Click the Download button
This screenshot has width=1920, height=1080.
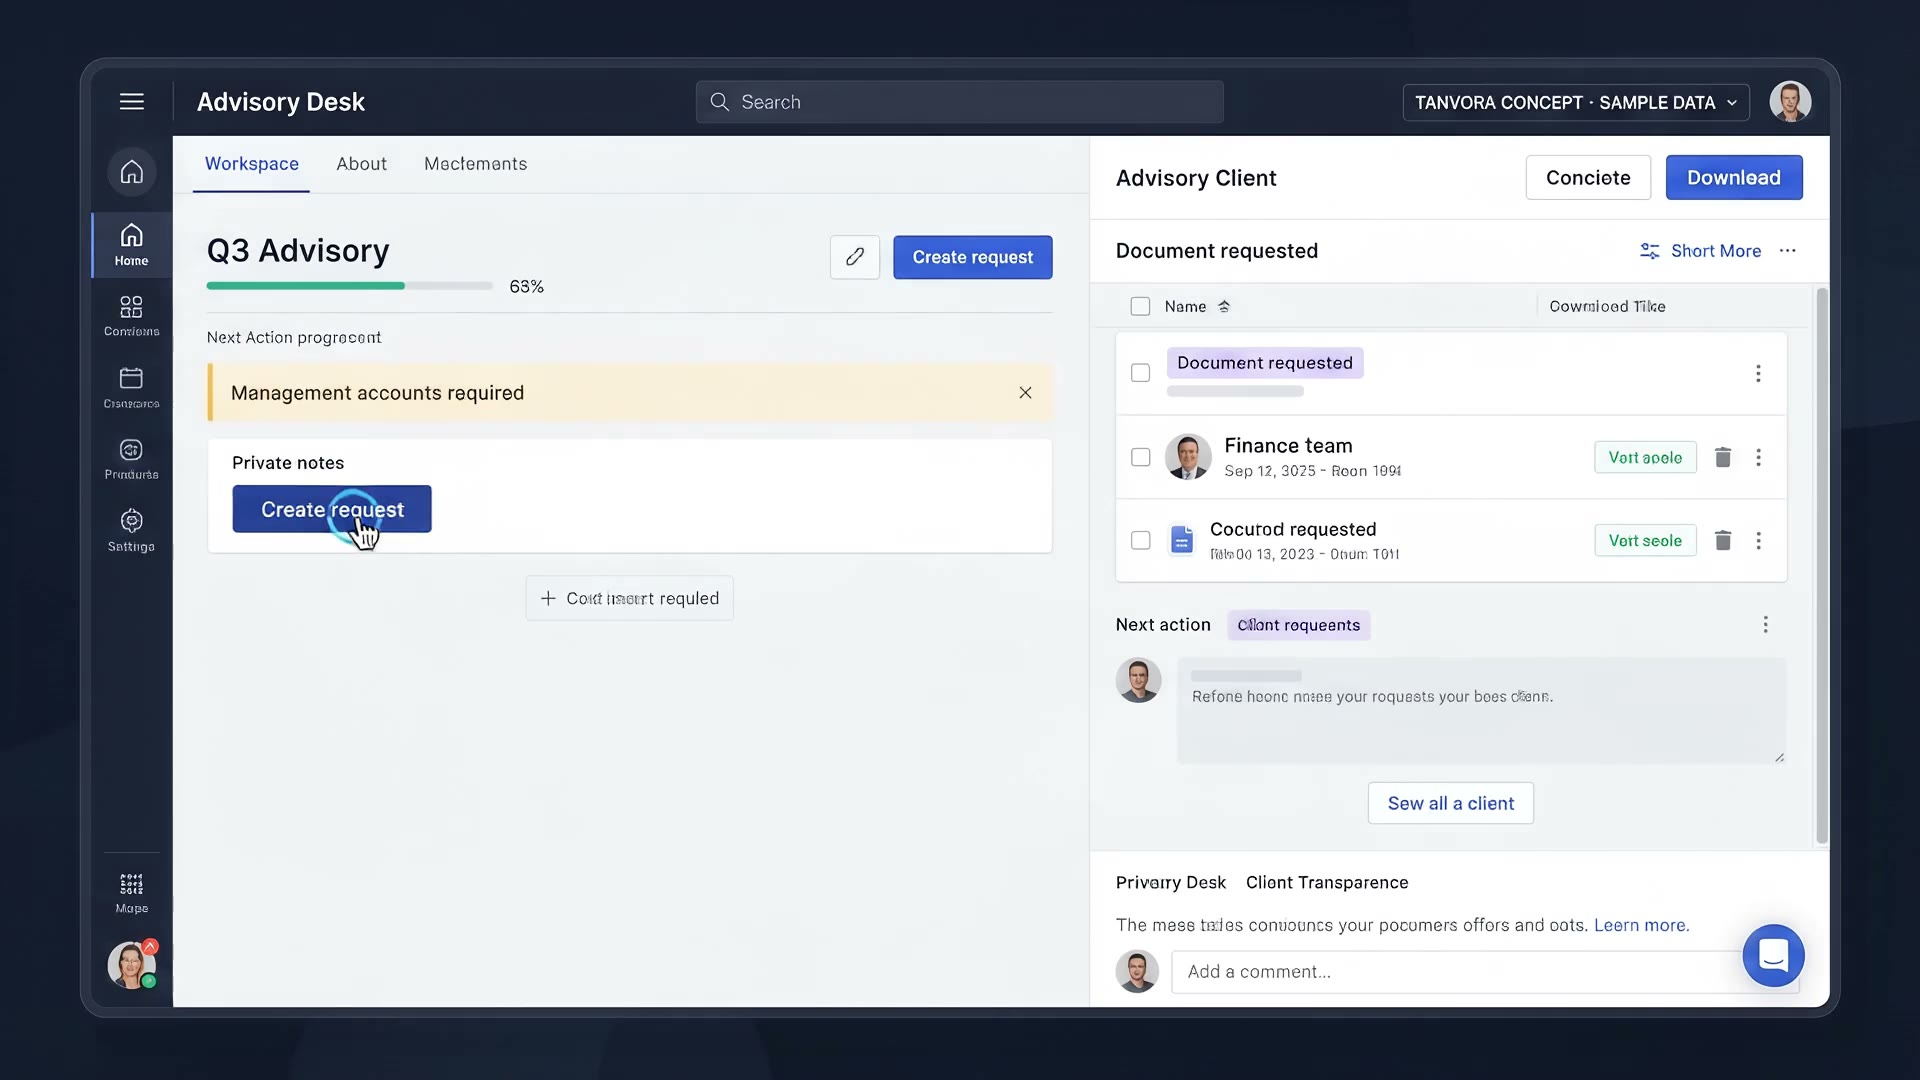[1734, 177]
